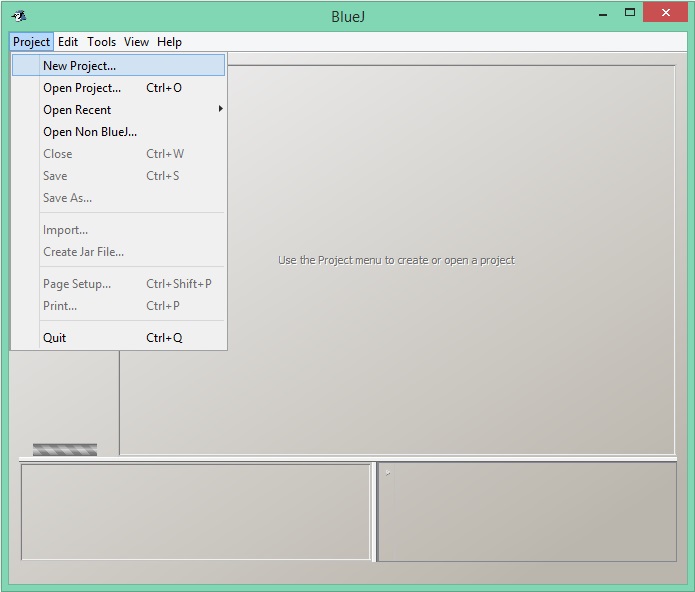Choose New Project... from the menu

118,66
